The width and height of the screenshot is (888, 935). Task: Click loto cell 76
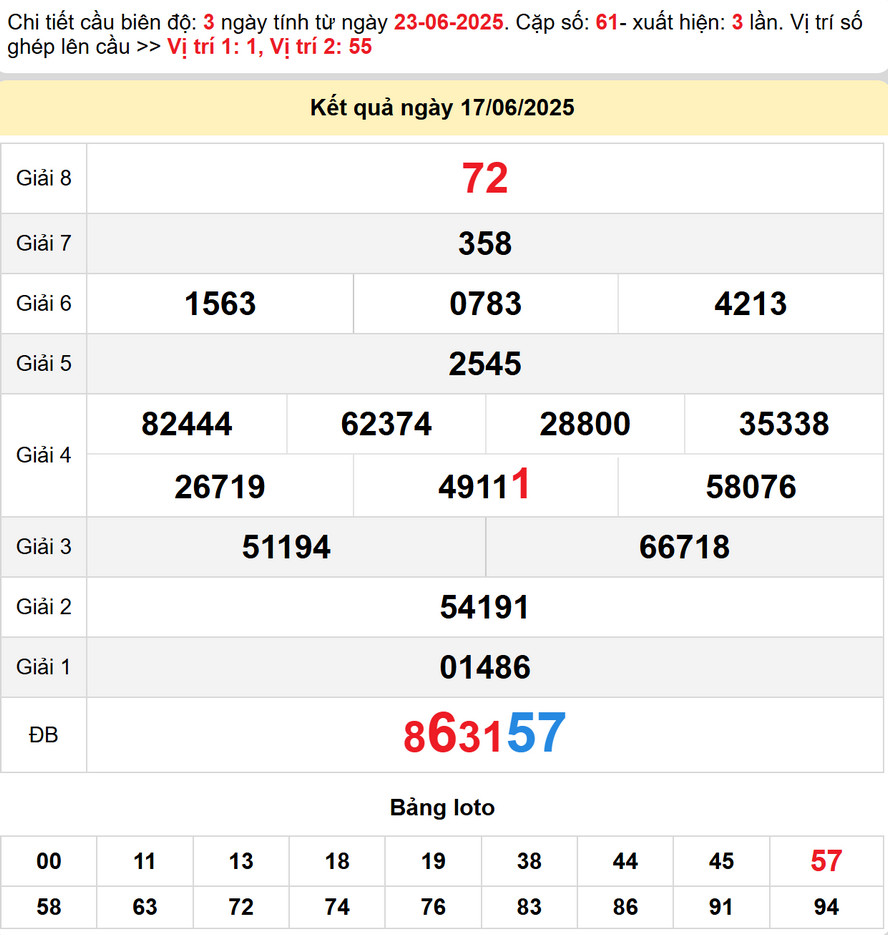[x=433, y=907]
